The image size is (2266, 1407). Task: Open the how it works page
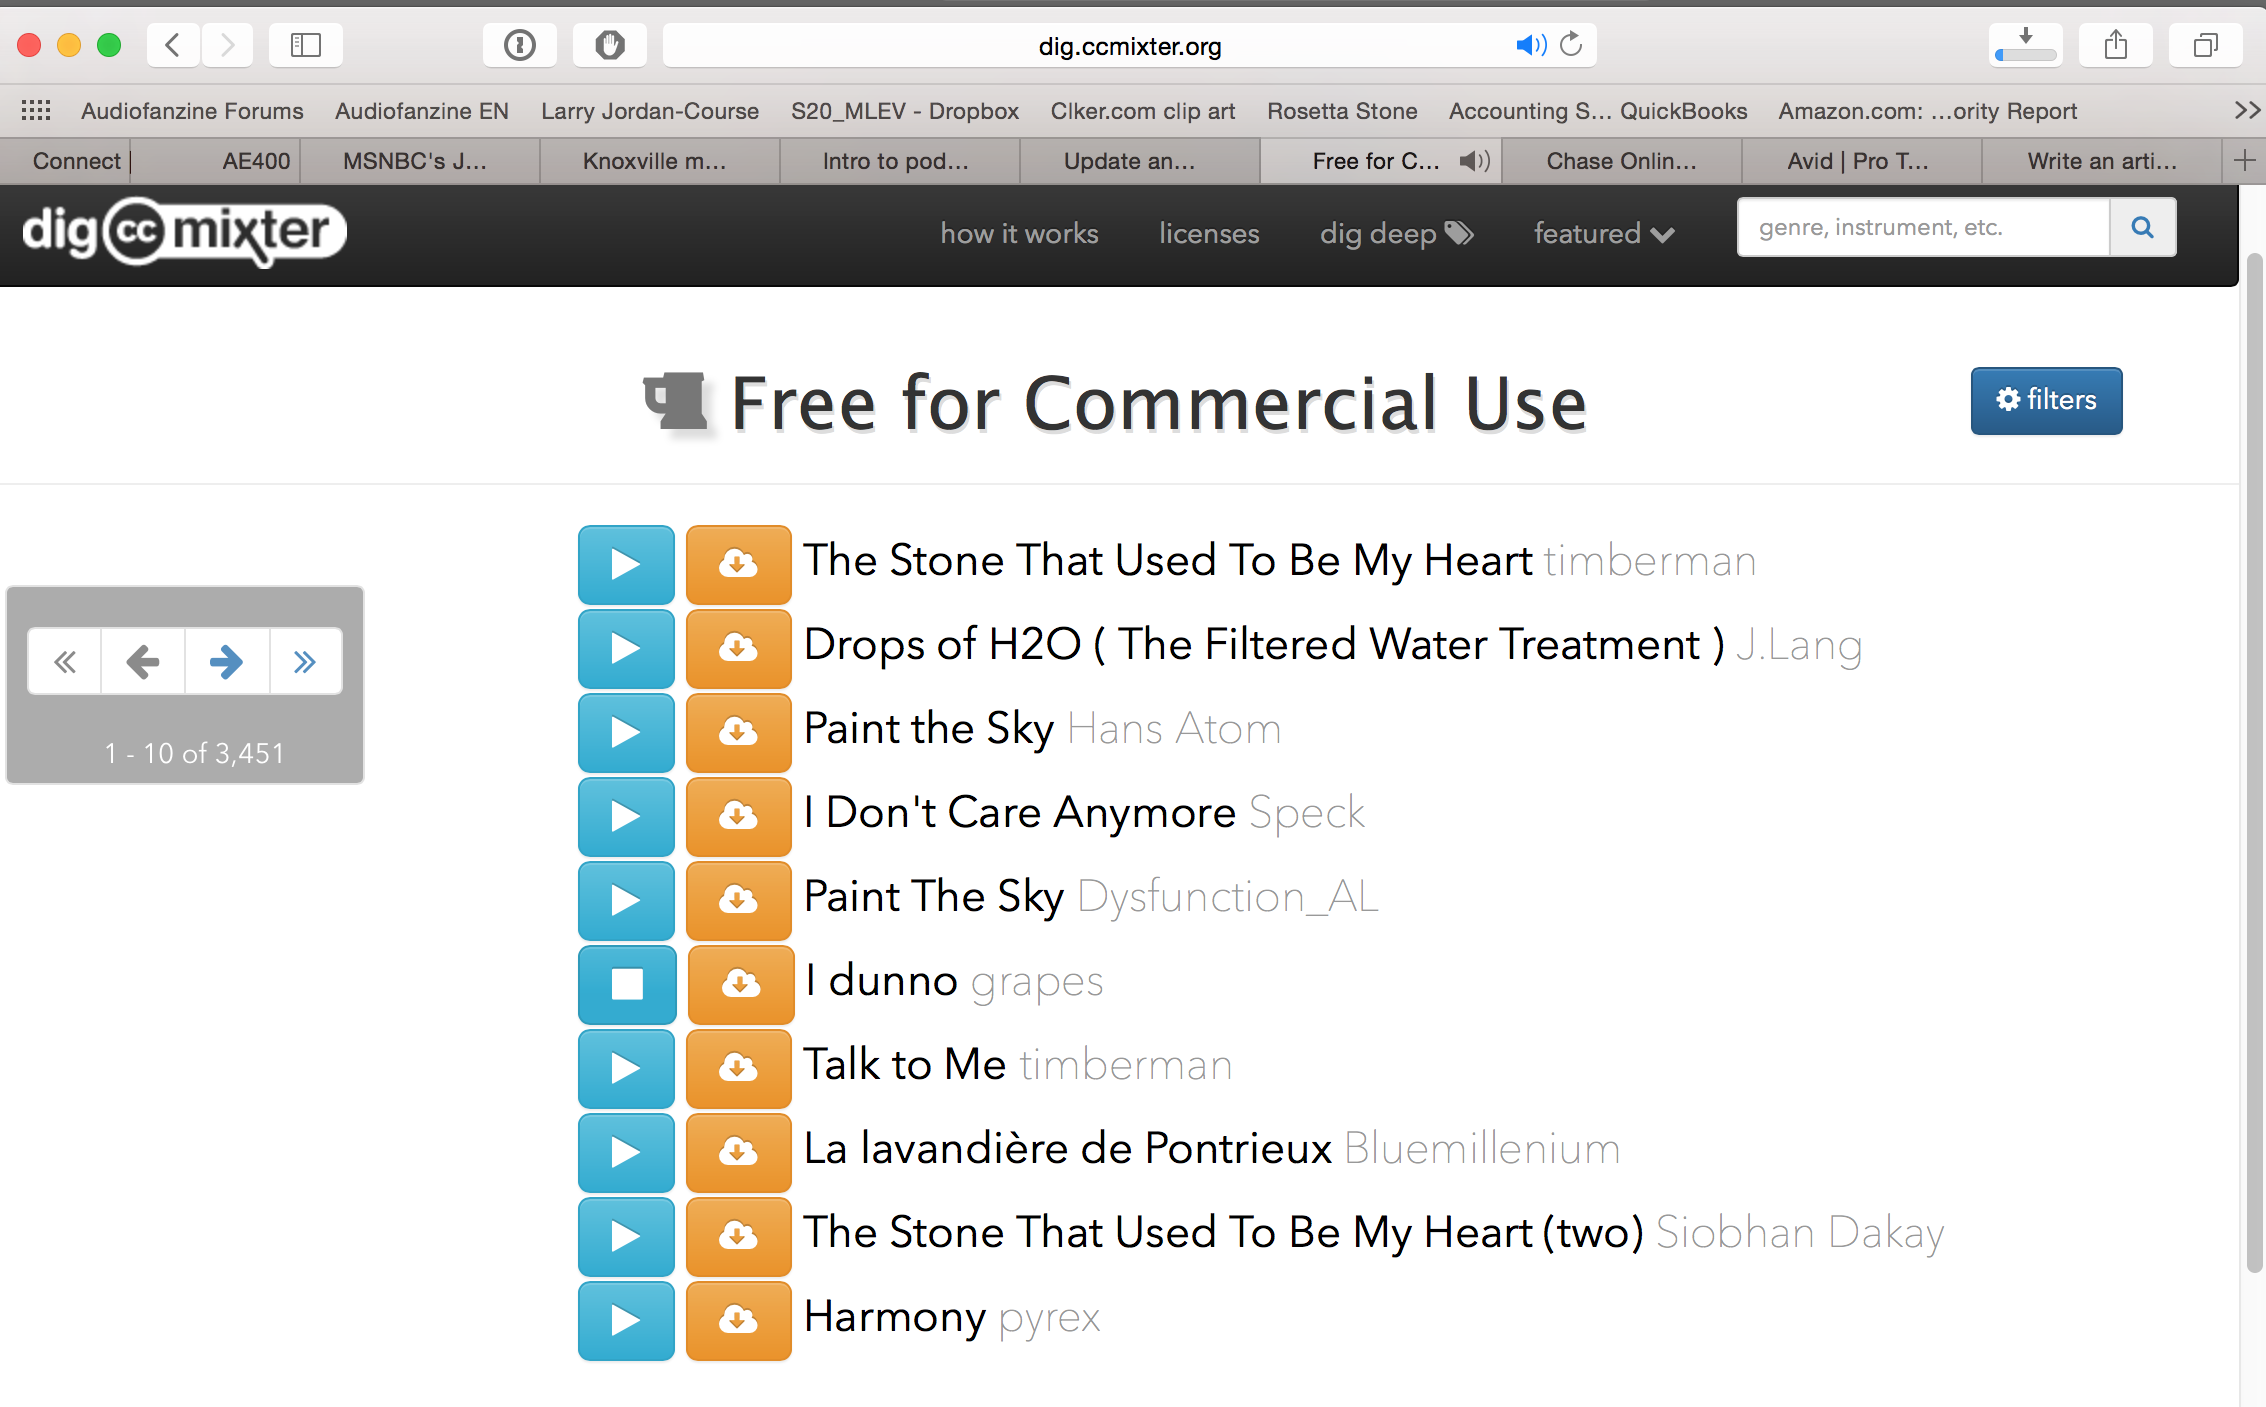pos(1018,234)
